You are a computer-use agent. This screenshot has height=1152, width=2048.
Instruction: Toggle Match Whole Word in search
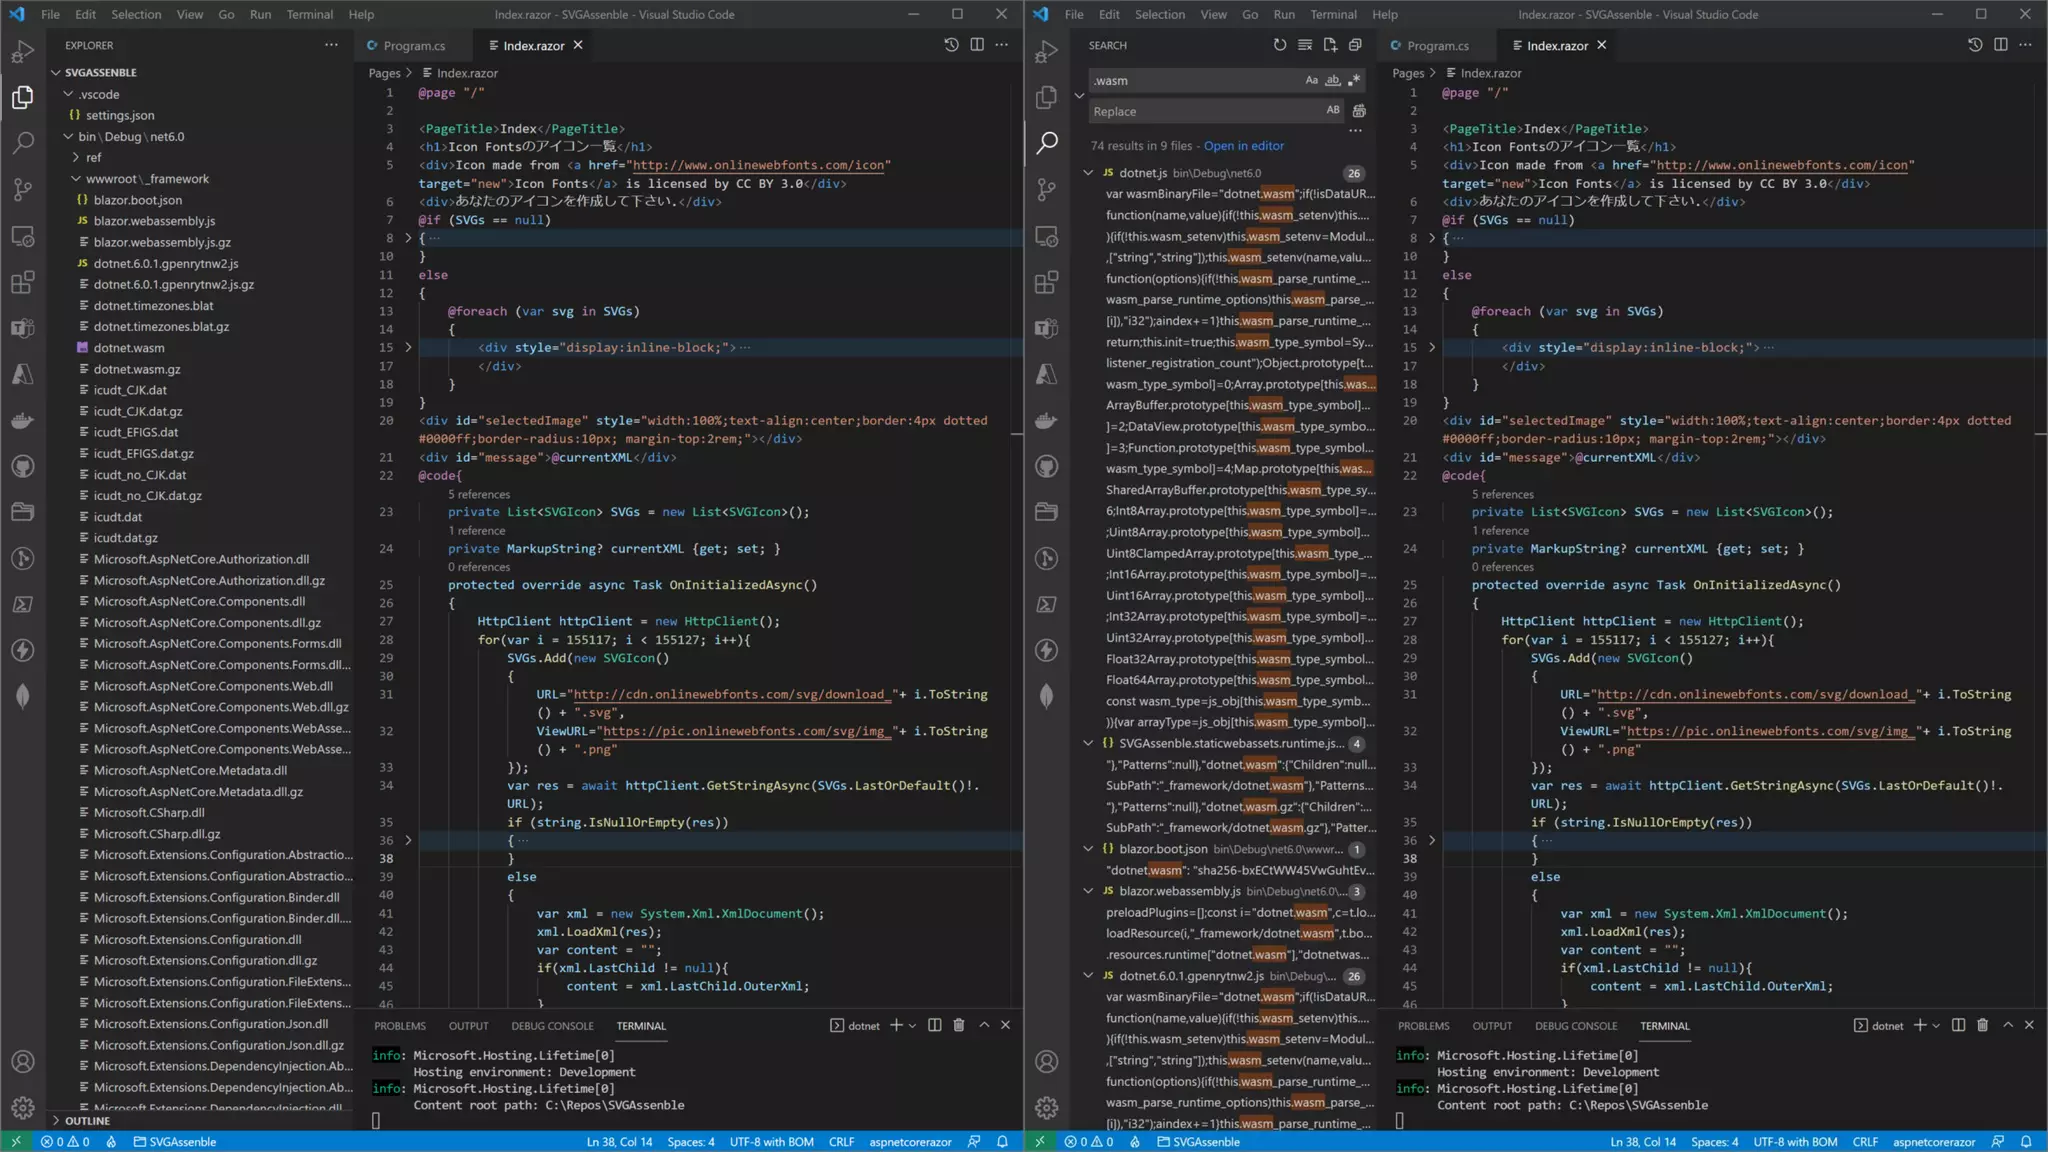[1333, 80]
